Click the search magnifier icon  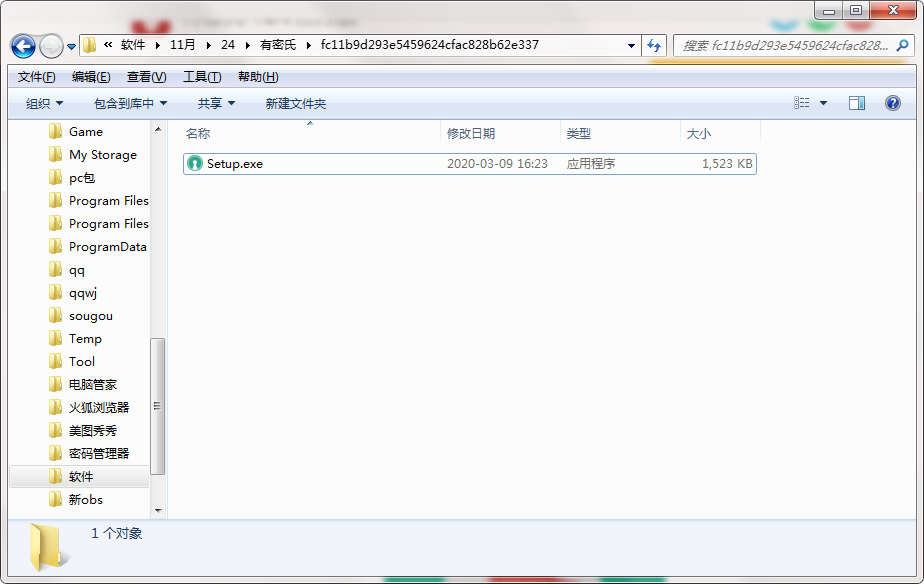(902, 45)
